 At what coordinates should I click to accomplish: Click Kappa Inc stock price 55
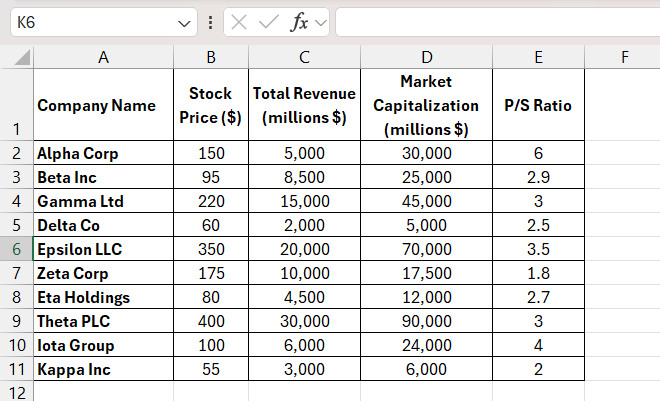211,369
